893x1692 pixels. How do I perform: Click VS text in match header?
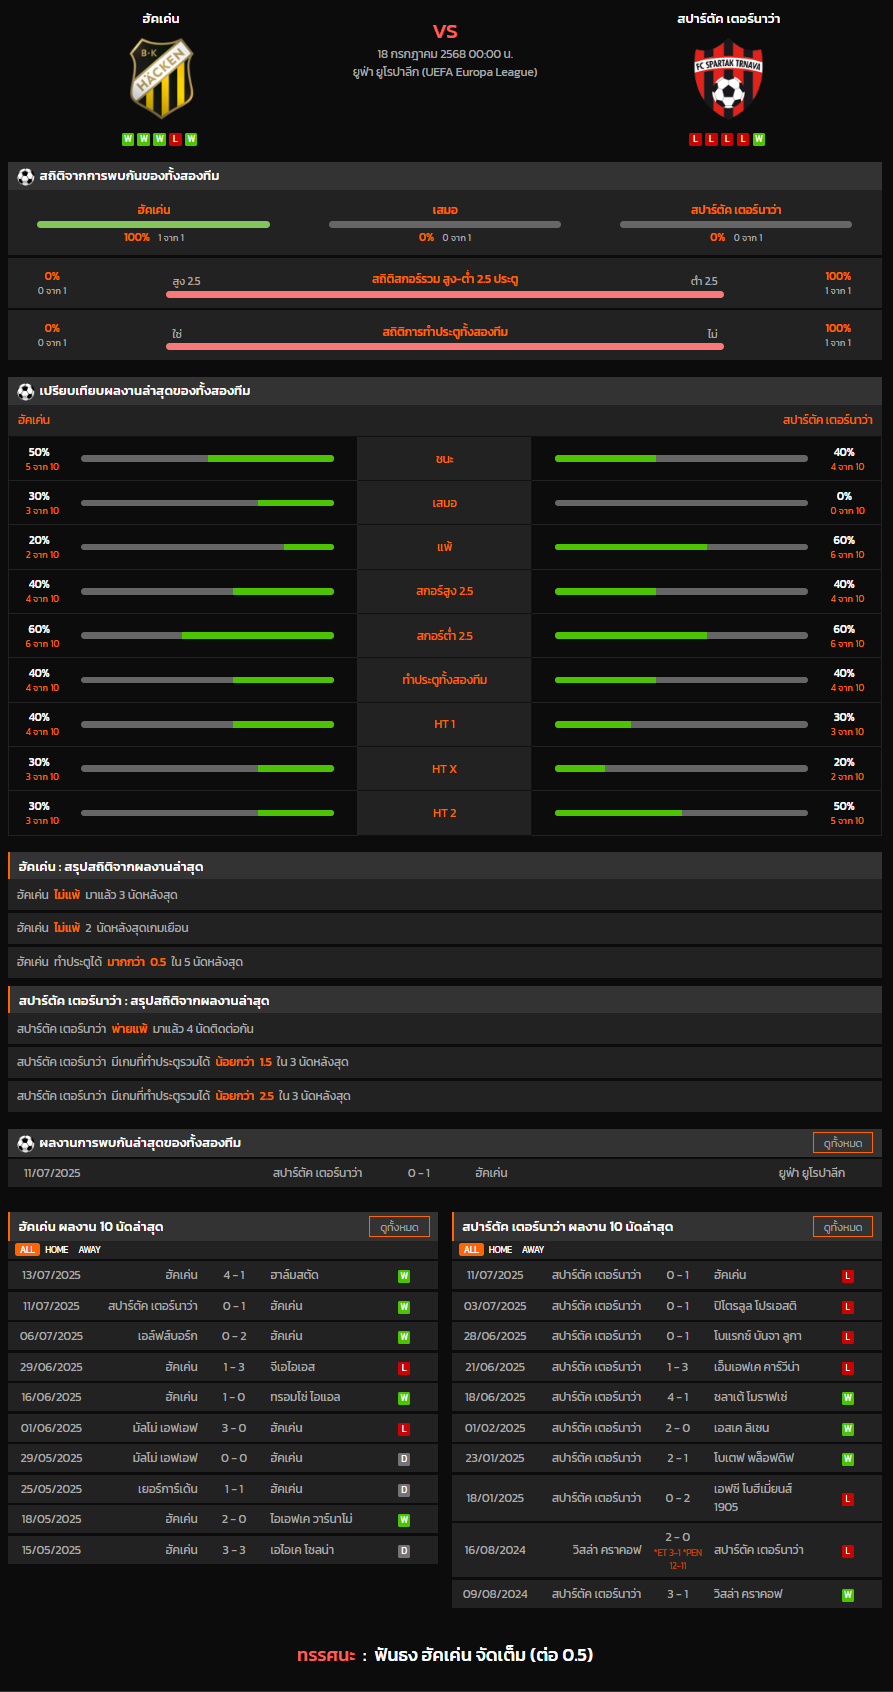click(x=445, y=31)
